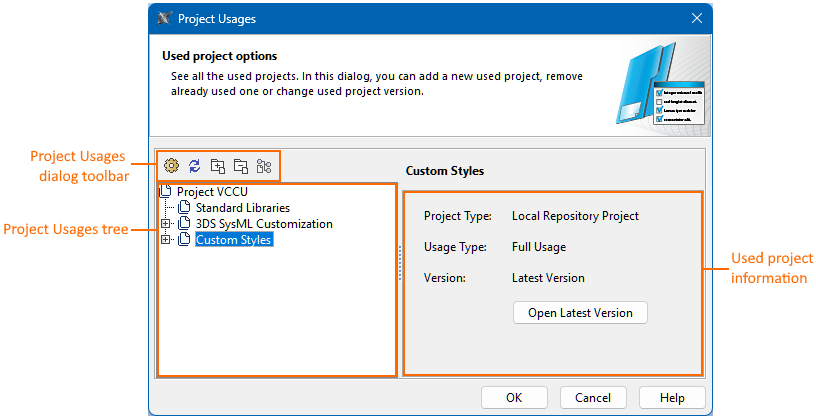Select Project VCCU in the tree
The height and width of the screenshot is (418, 816).
coord(212,191)
